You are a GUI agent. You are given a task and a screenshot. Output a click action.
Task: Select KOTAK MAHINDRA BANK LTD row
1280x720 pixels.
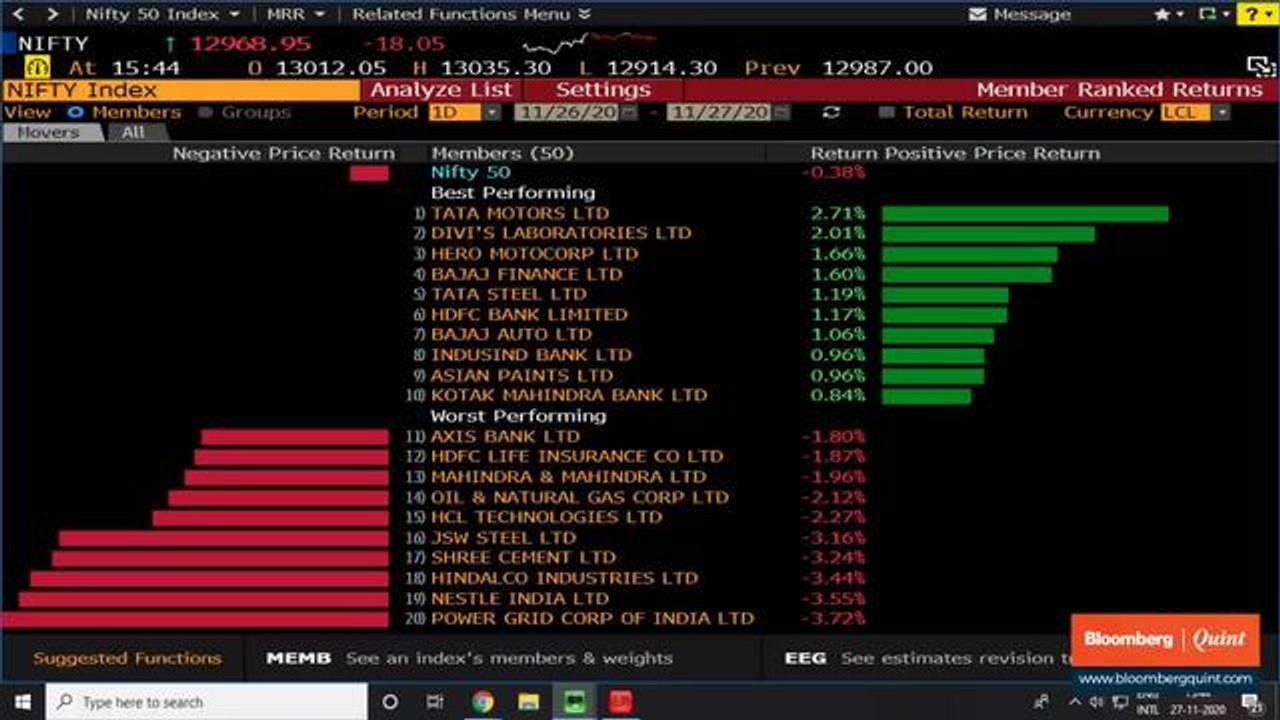568,395
